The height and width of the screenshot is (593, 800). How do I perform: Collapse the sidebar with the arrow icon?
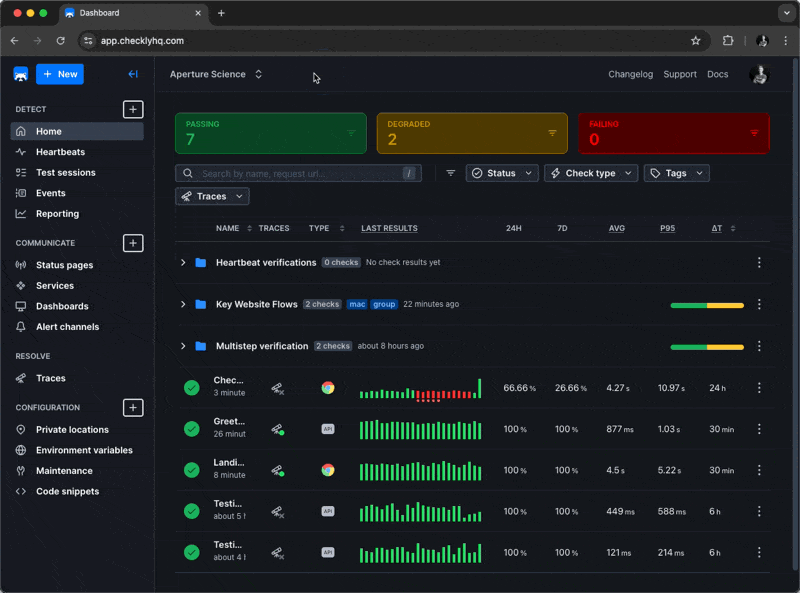coord(133,75)
